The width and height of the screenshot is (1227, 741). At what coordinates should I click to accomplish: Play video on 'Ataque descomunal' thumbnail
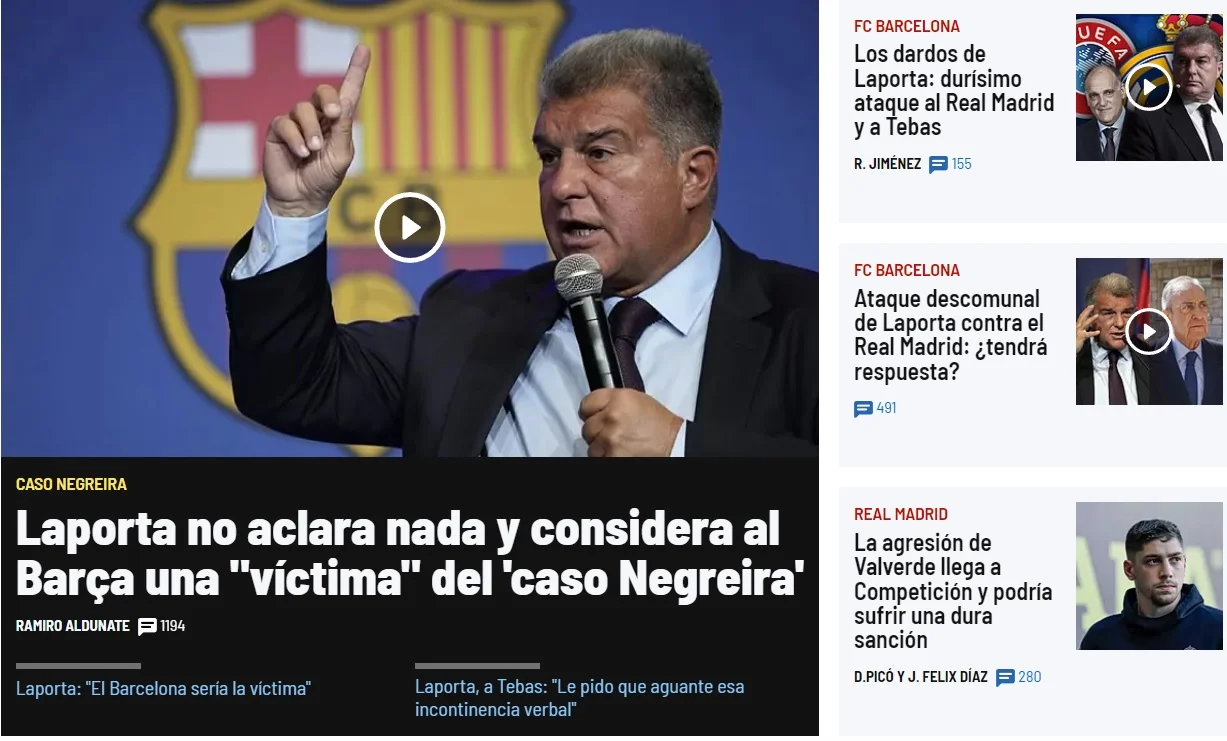(1149, 331)
